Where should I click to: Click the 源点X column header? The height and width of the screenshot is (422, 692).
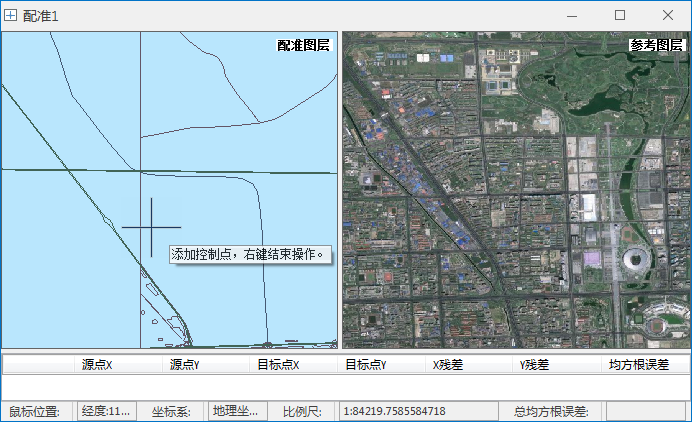click(x=97, y=365)
